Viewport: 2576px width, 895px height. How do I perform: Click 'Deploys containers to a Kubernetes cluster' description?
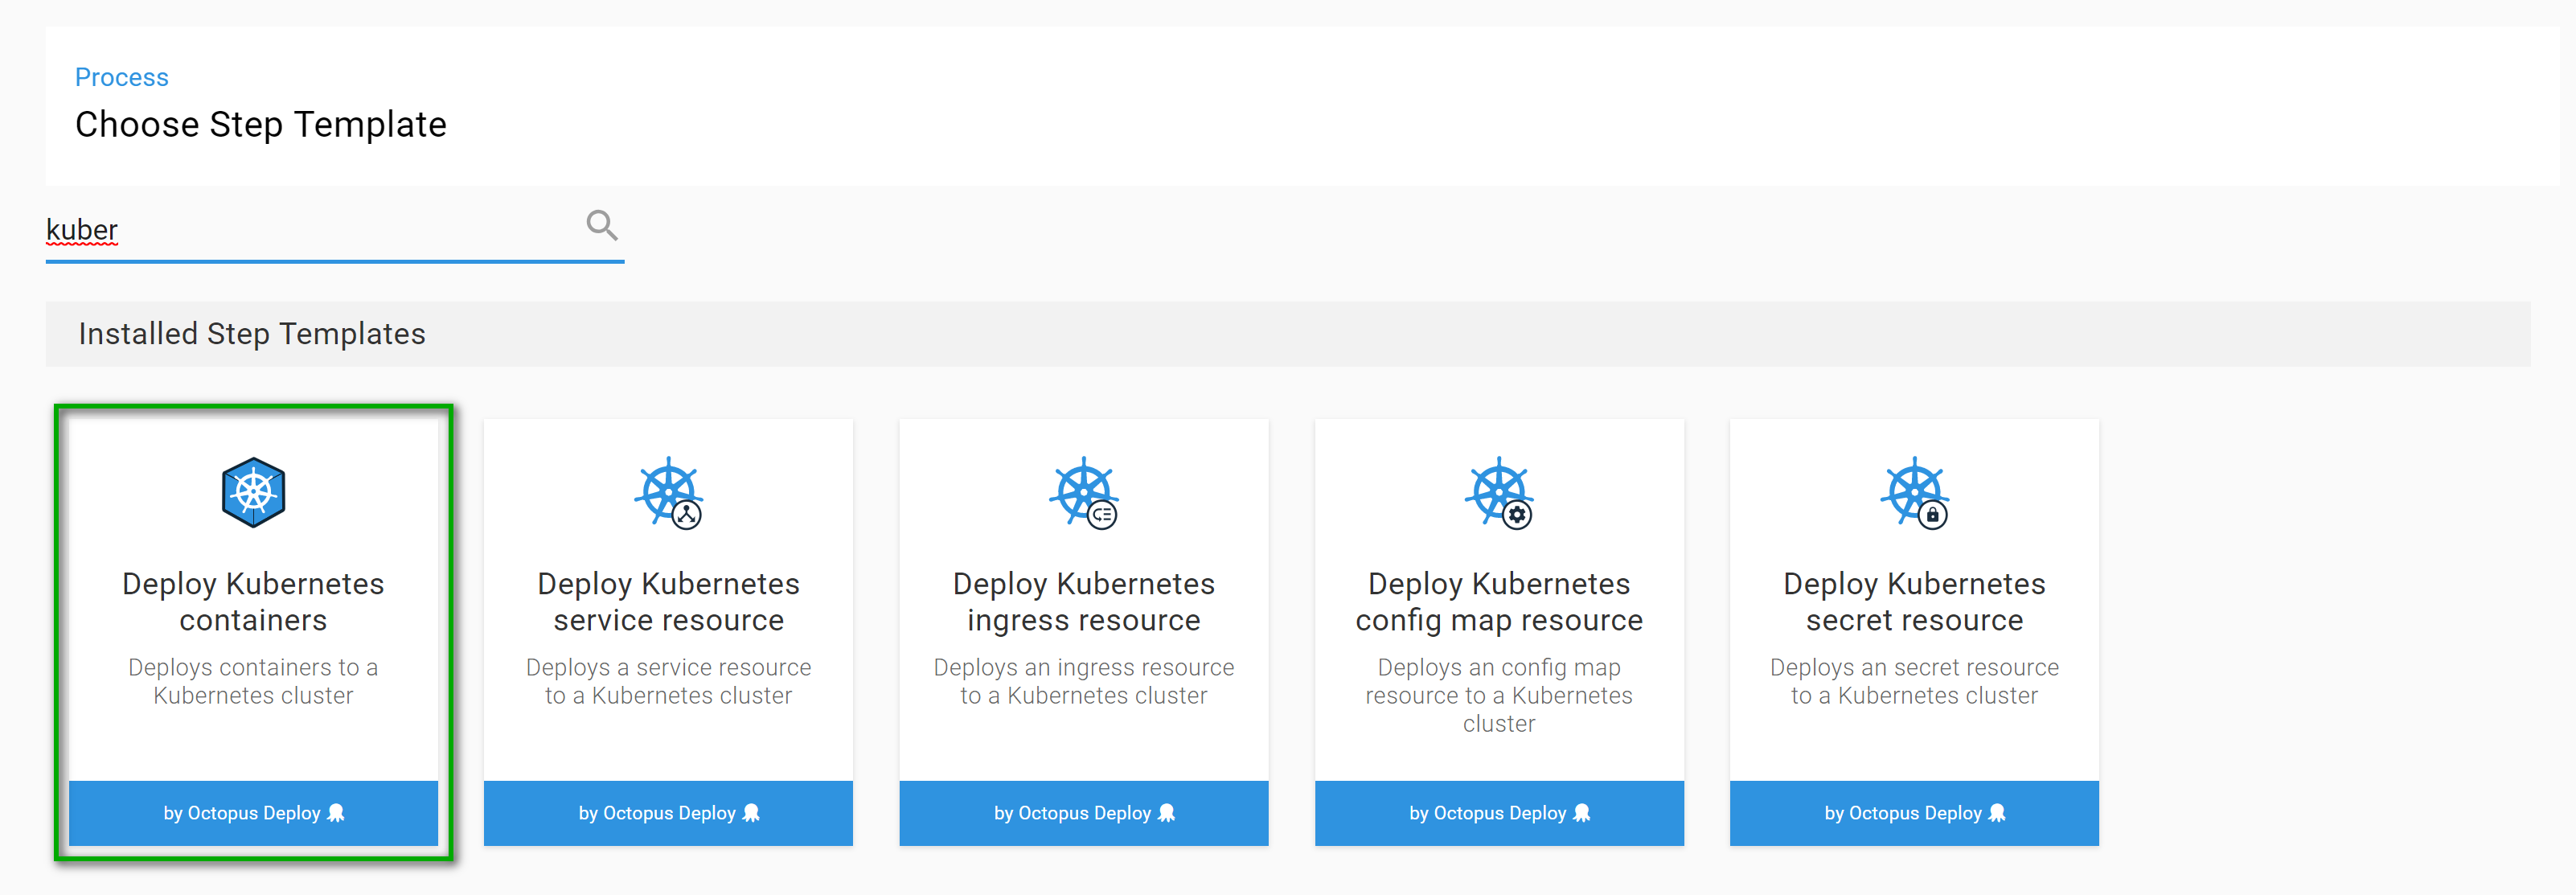pos(253,681)
